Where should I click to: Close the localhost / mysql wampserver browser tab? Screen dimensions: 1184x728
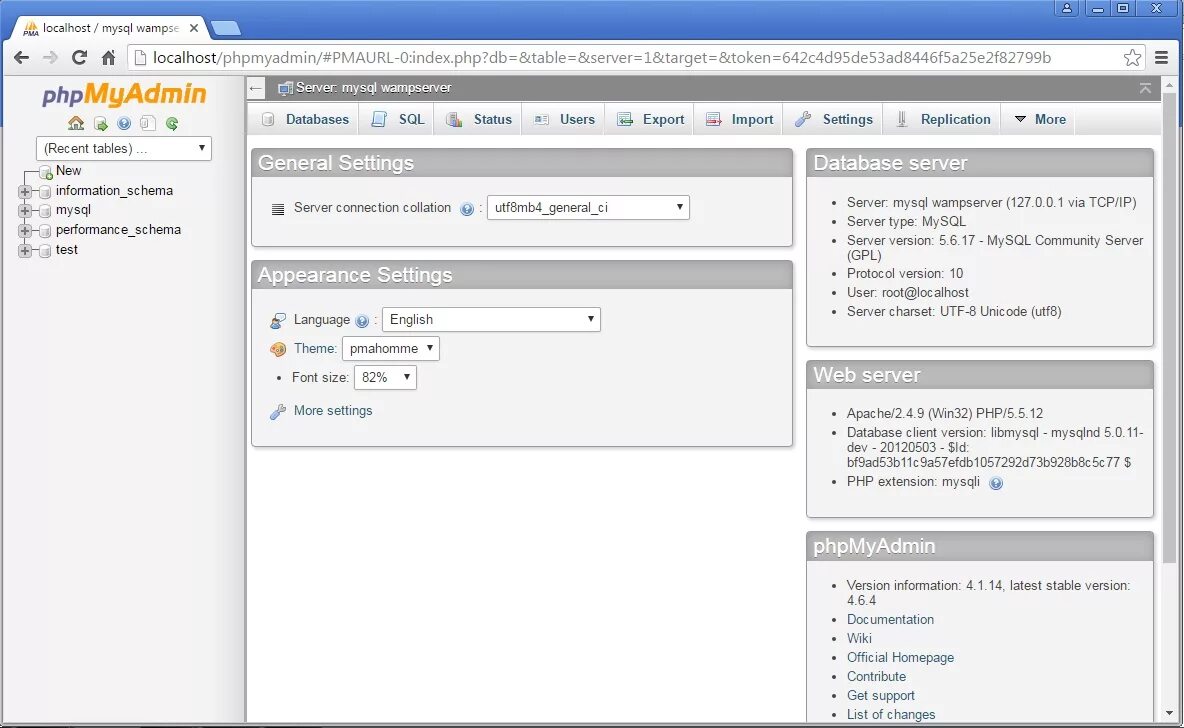(194, 28)
